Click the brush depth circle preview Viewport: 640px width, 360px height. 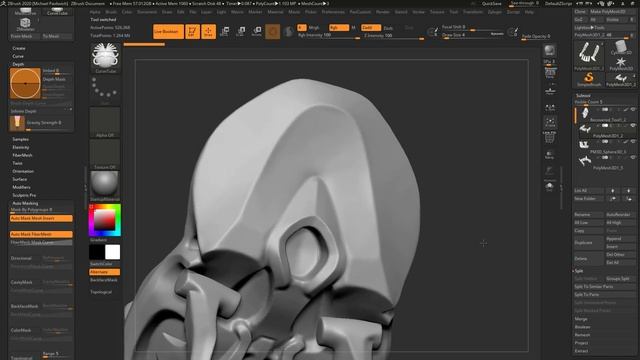(x=25, y=84)
